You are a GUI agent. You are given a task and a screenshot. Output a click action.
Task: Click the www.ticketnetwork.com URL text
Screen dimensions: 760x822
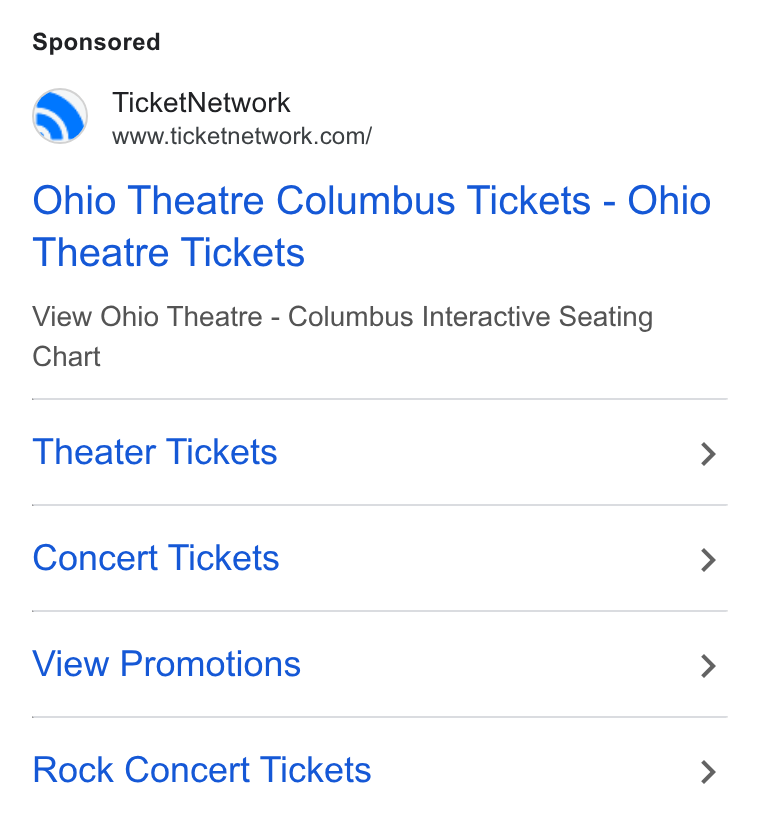[242, 136]
